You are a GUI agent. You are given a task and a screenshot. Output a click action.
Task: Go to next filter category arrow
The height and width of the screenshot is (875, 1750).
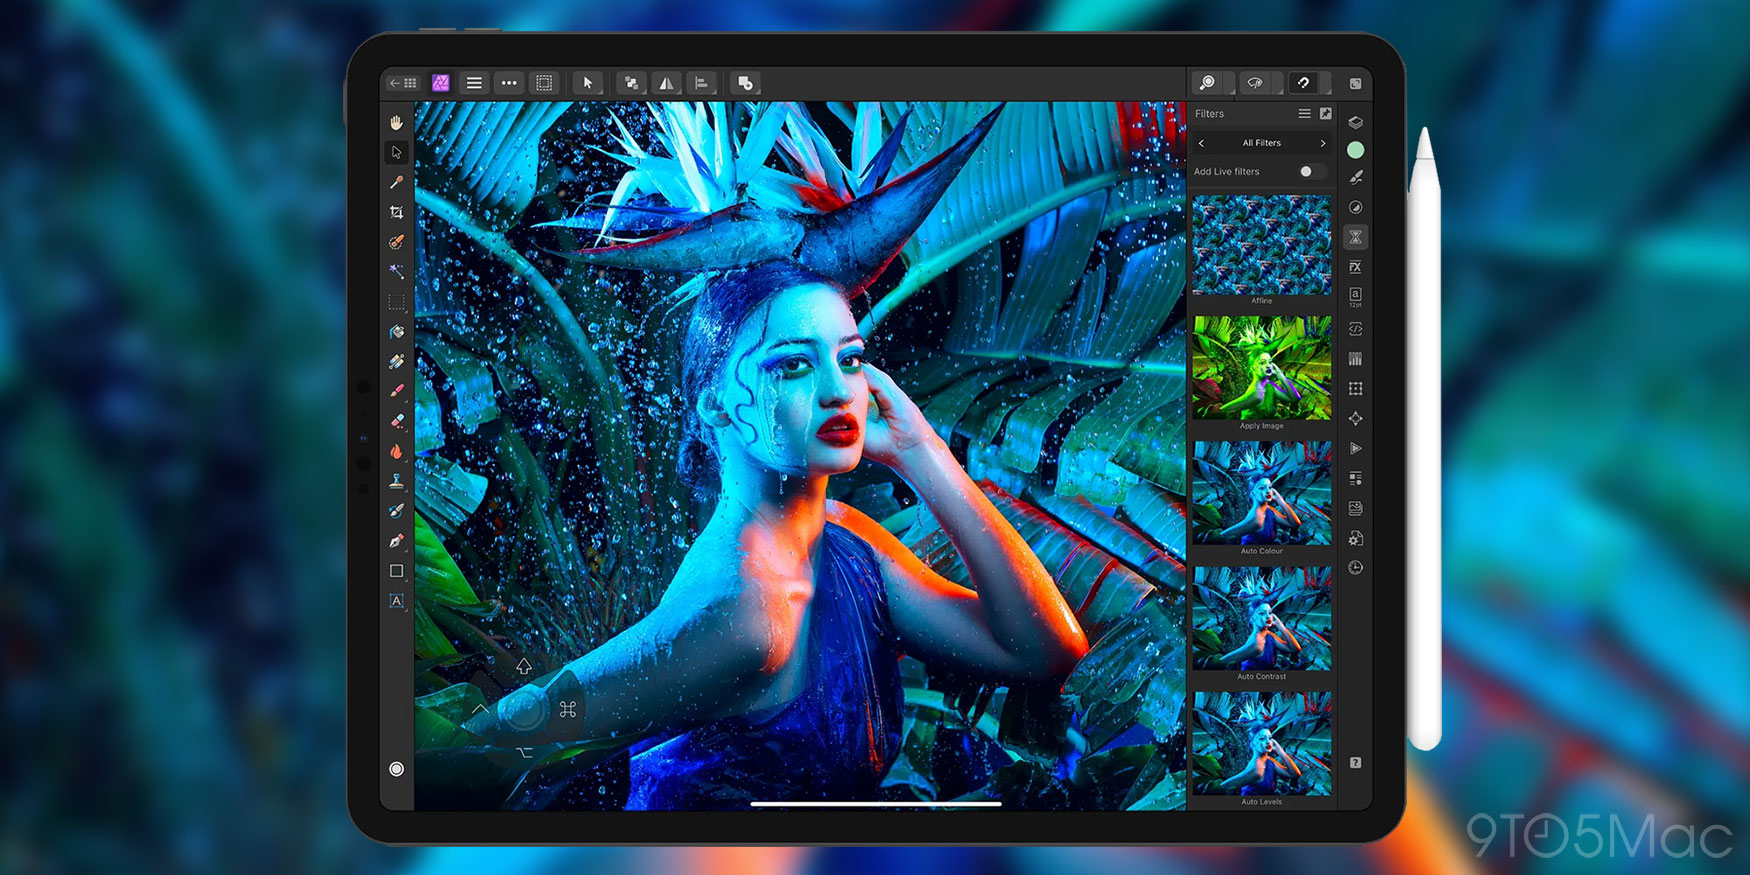[x=1322, y=143]
